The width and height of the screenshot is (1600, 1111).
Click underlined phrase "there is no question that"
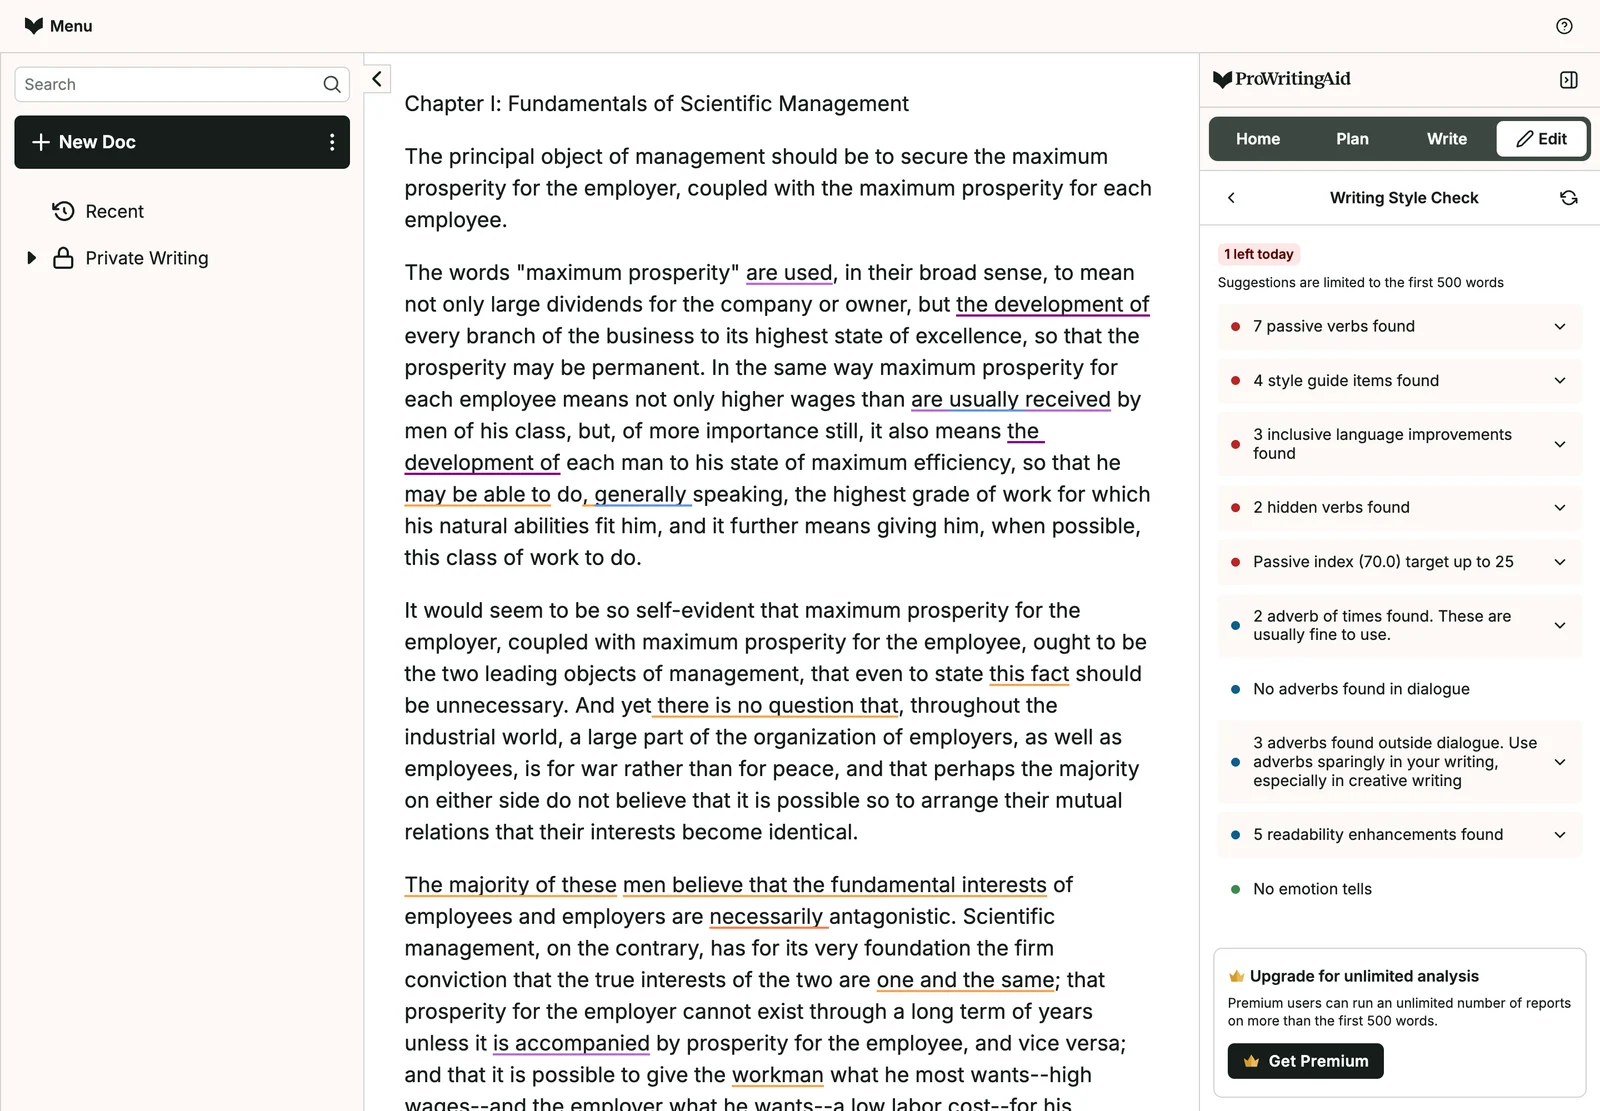point(777,705)
